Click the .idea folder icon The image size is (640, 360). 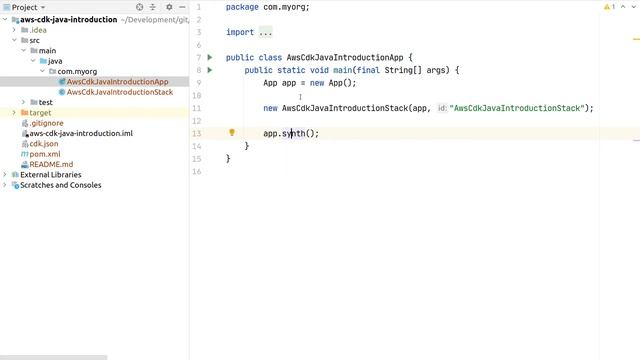click(24, 30)
